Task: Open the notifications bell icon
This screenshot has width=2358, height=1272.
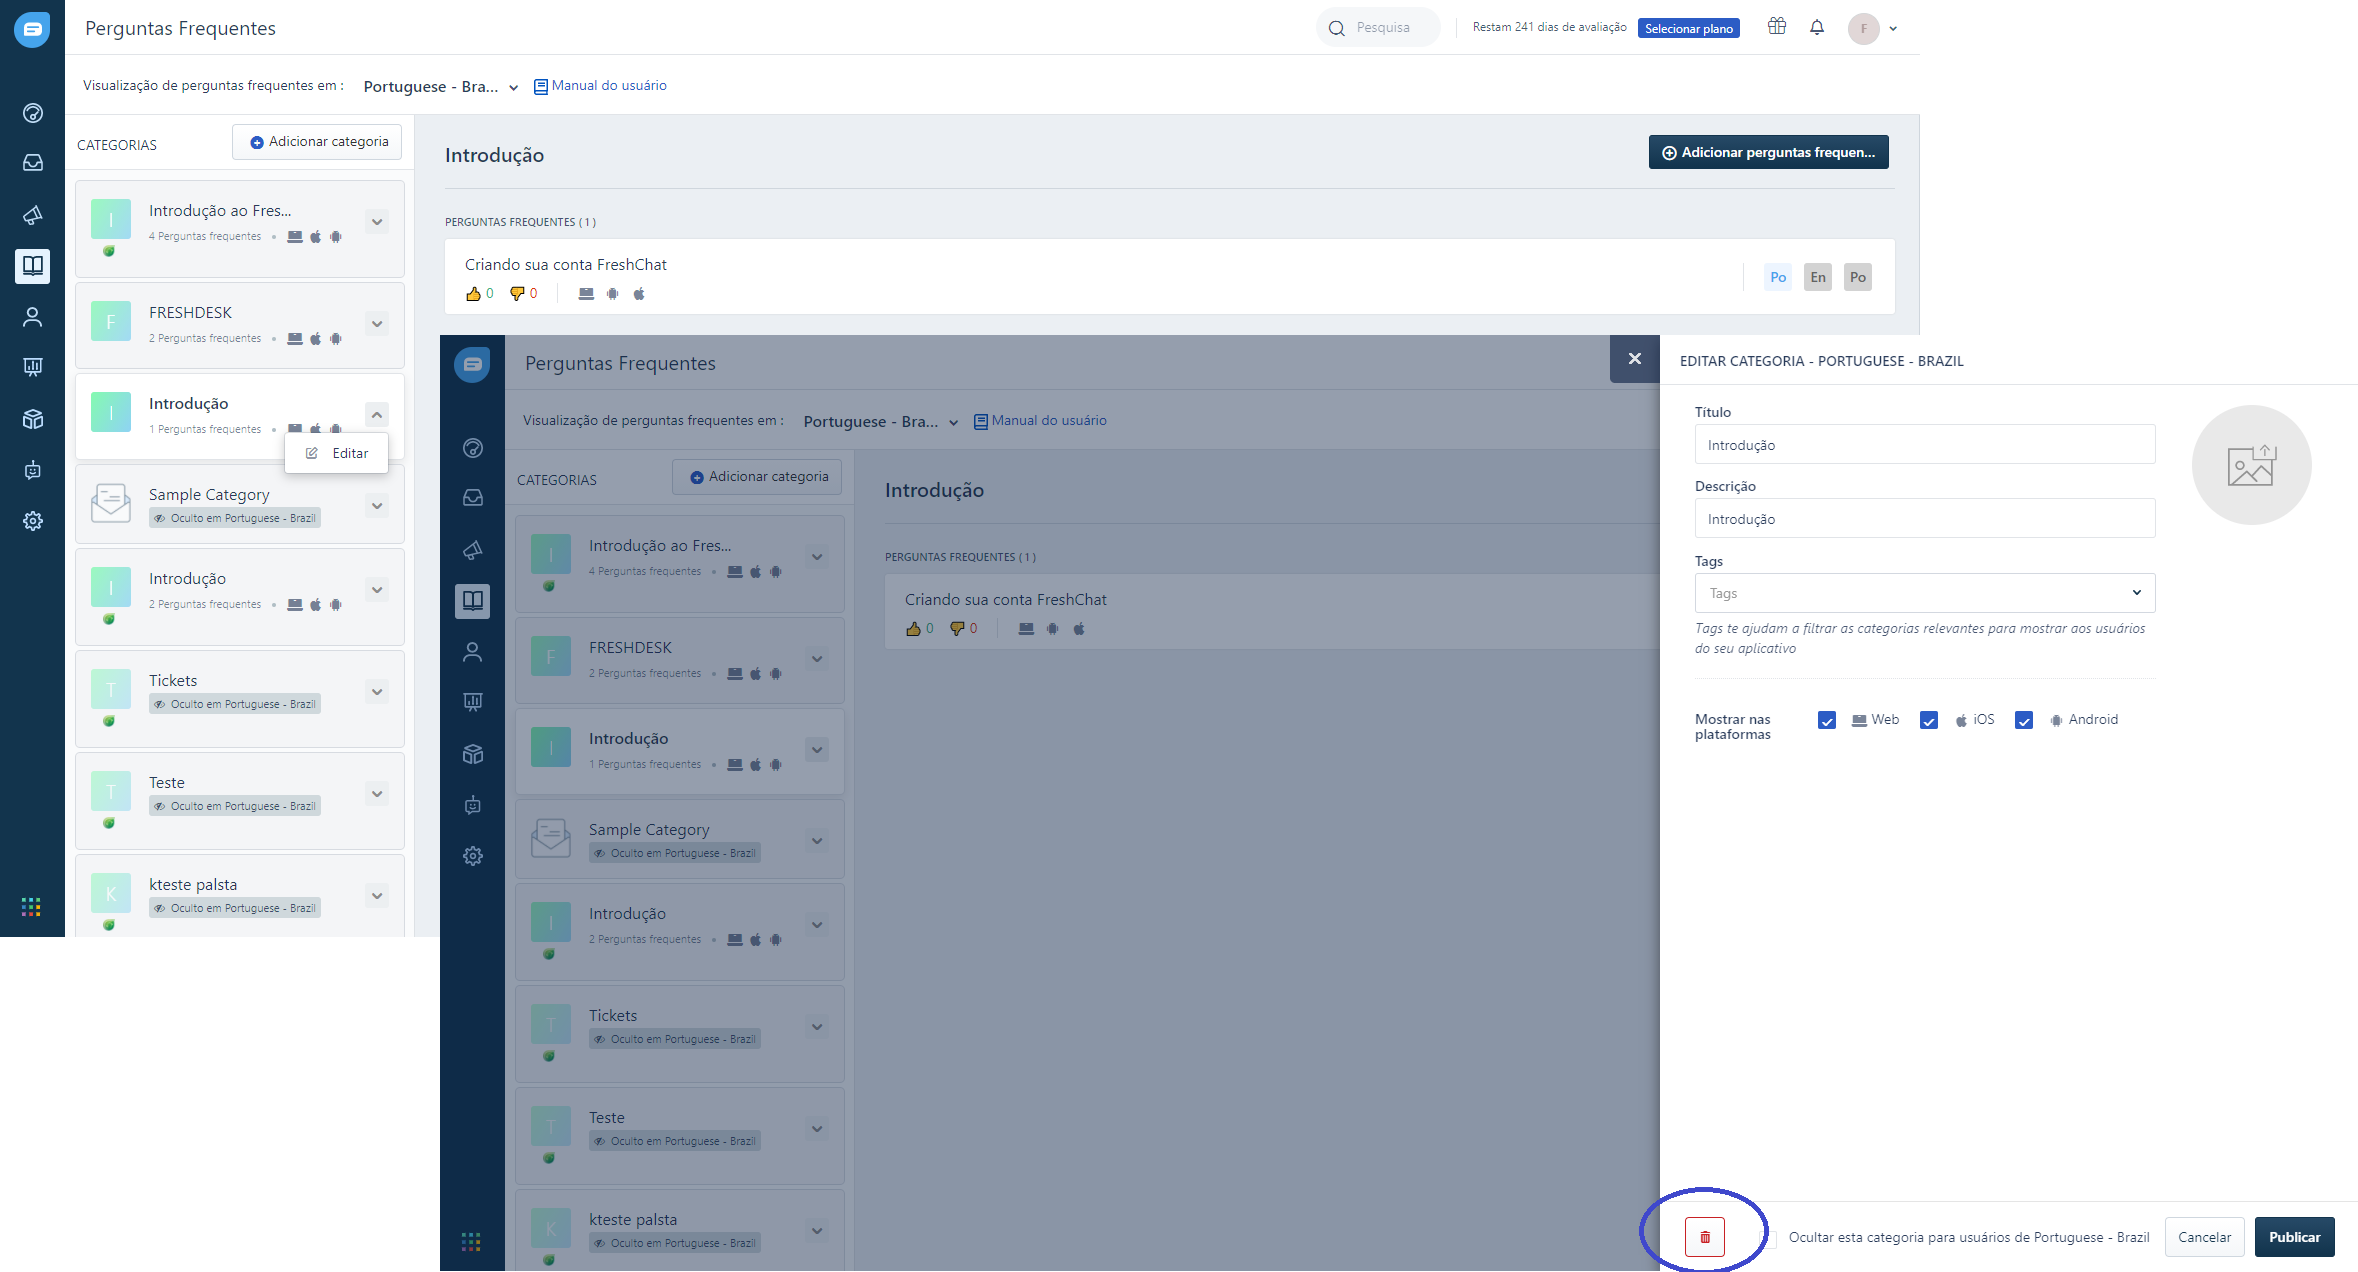Action: (1816, 28)
